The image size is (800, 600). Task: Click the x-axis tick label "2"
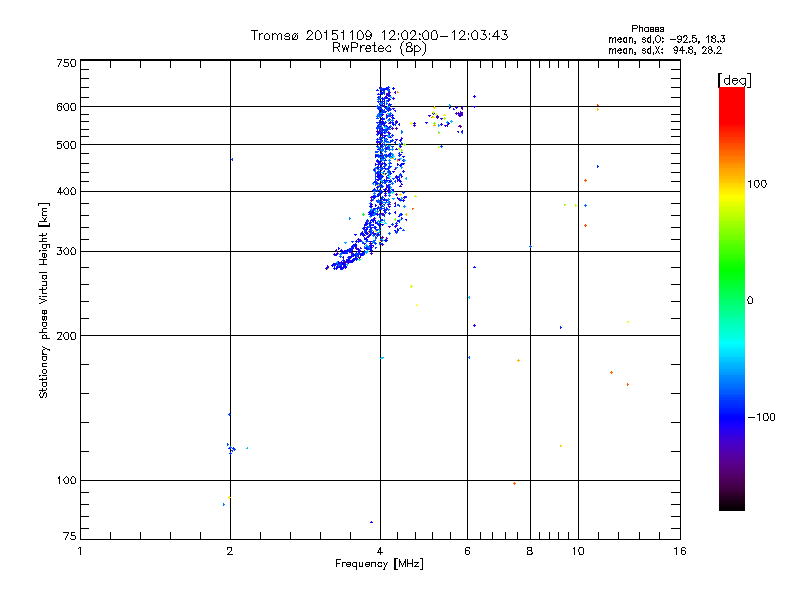(x=230, y=551)
